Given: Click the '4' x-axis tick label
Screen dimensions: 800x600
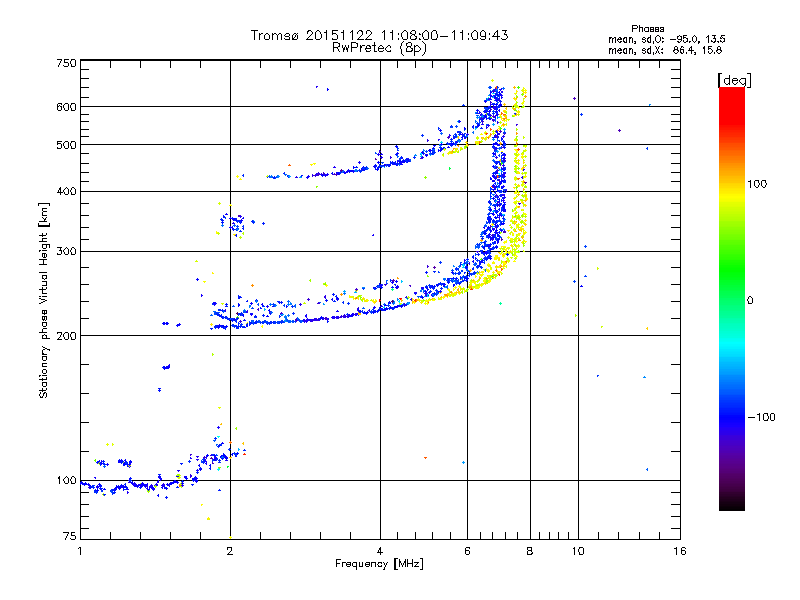Looking at the screenshot, I should pos(380,551).
